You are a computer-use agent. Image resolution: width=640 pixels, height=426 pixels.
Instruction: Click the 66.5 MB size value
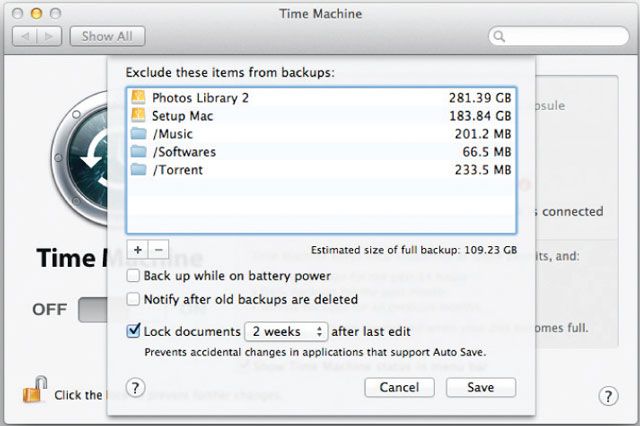point(487,152)
